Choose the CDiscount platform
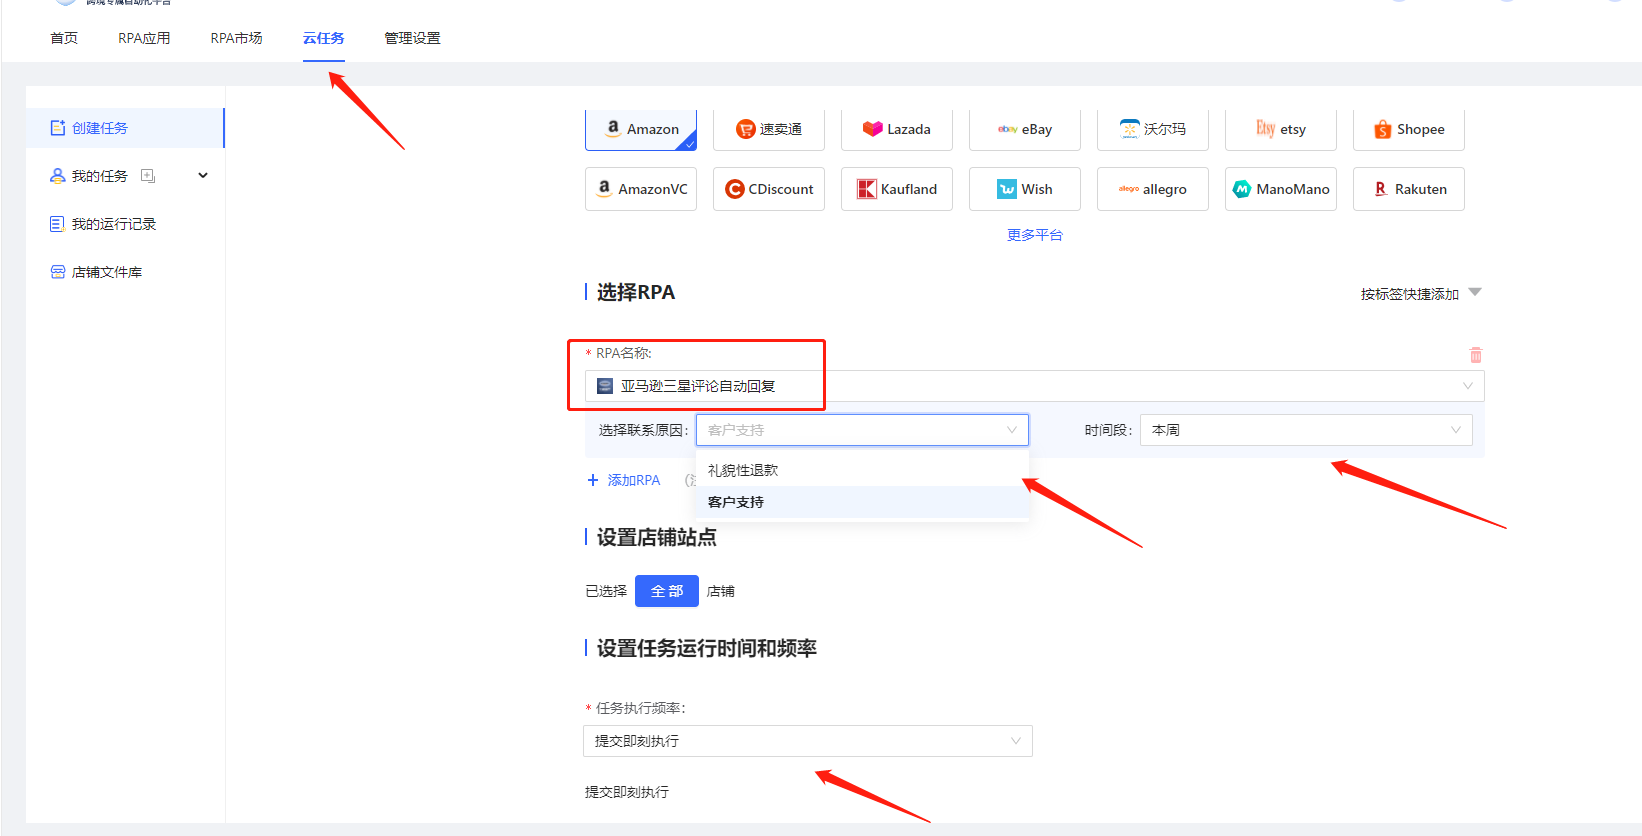1642x836 pixels. pyautogui.click(x=769, y=189)
